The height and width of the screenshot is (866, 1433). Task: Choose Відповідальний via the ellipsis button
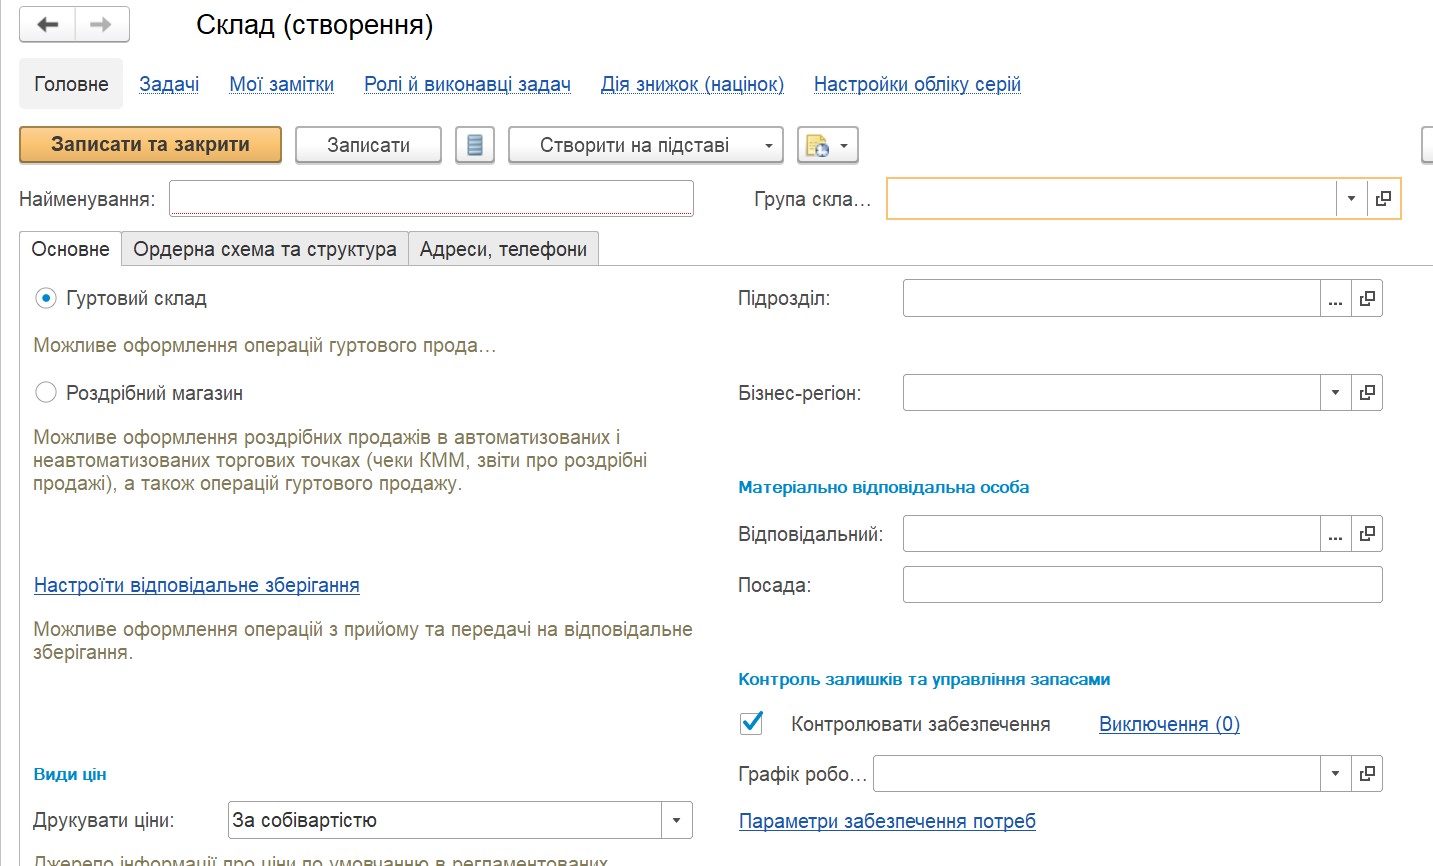click(1335, 534)
